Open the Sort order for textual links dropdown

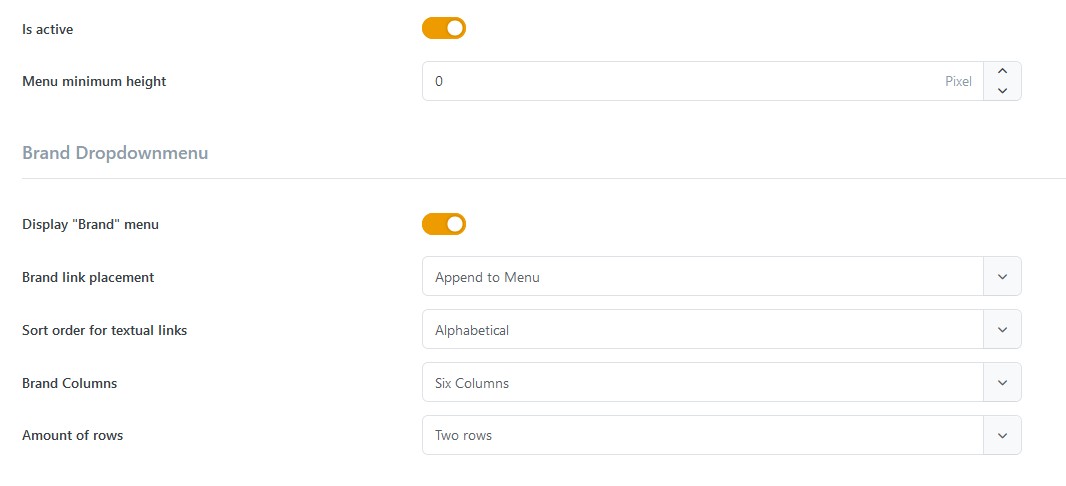(x=721, y=330)
